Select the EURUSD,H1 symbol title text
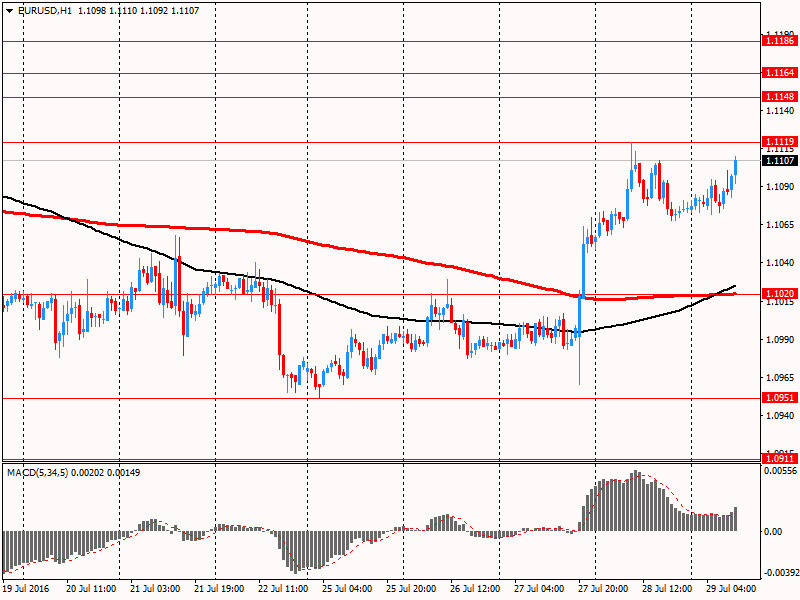The height and width of the screenshot is (600, 800). [45, 10]
